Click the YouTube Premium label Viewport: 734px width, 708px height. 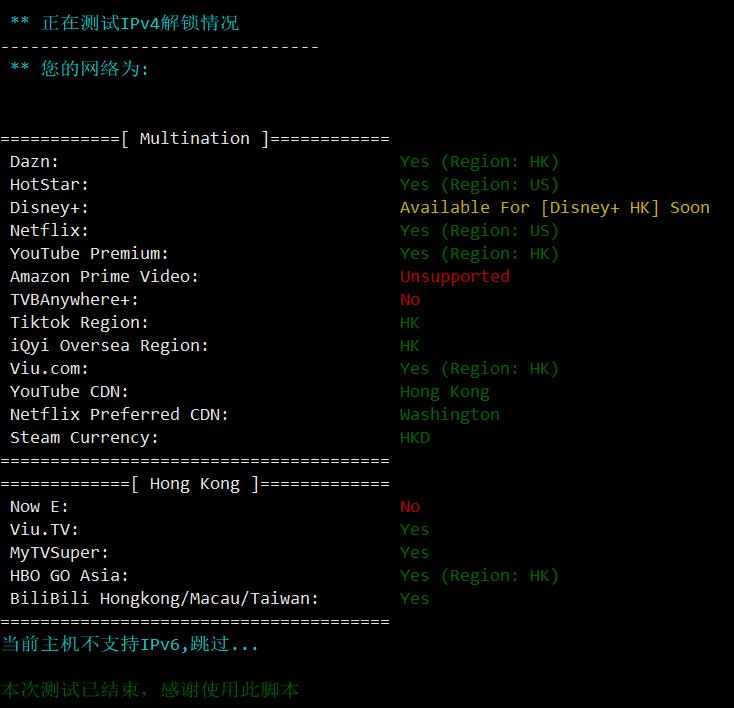90,253
